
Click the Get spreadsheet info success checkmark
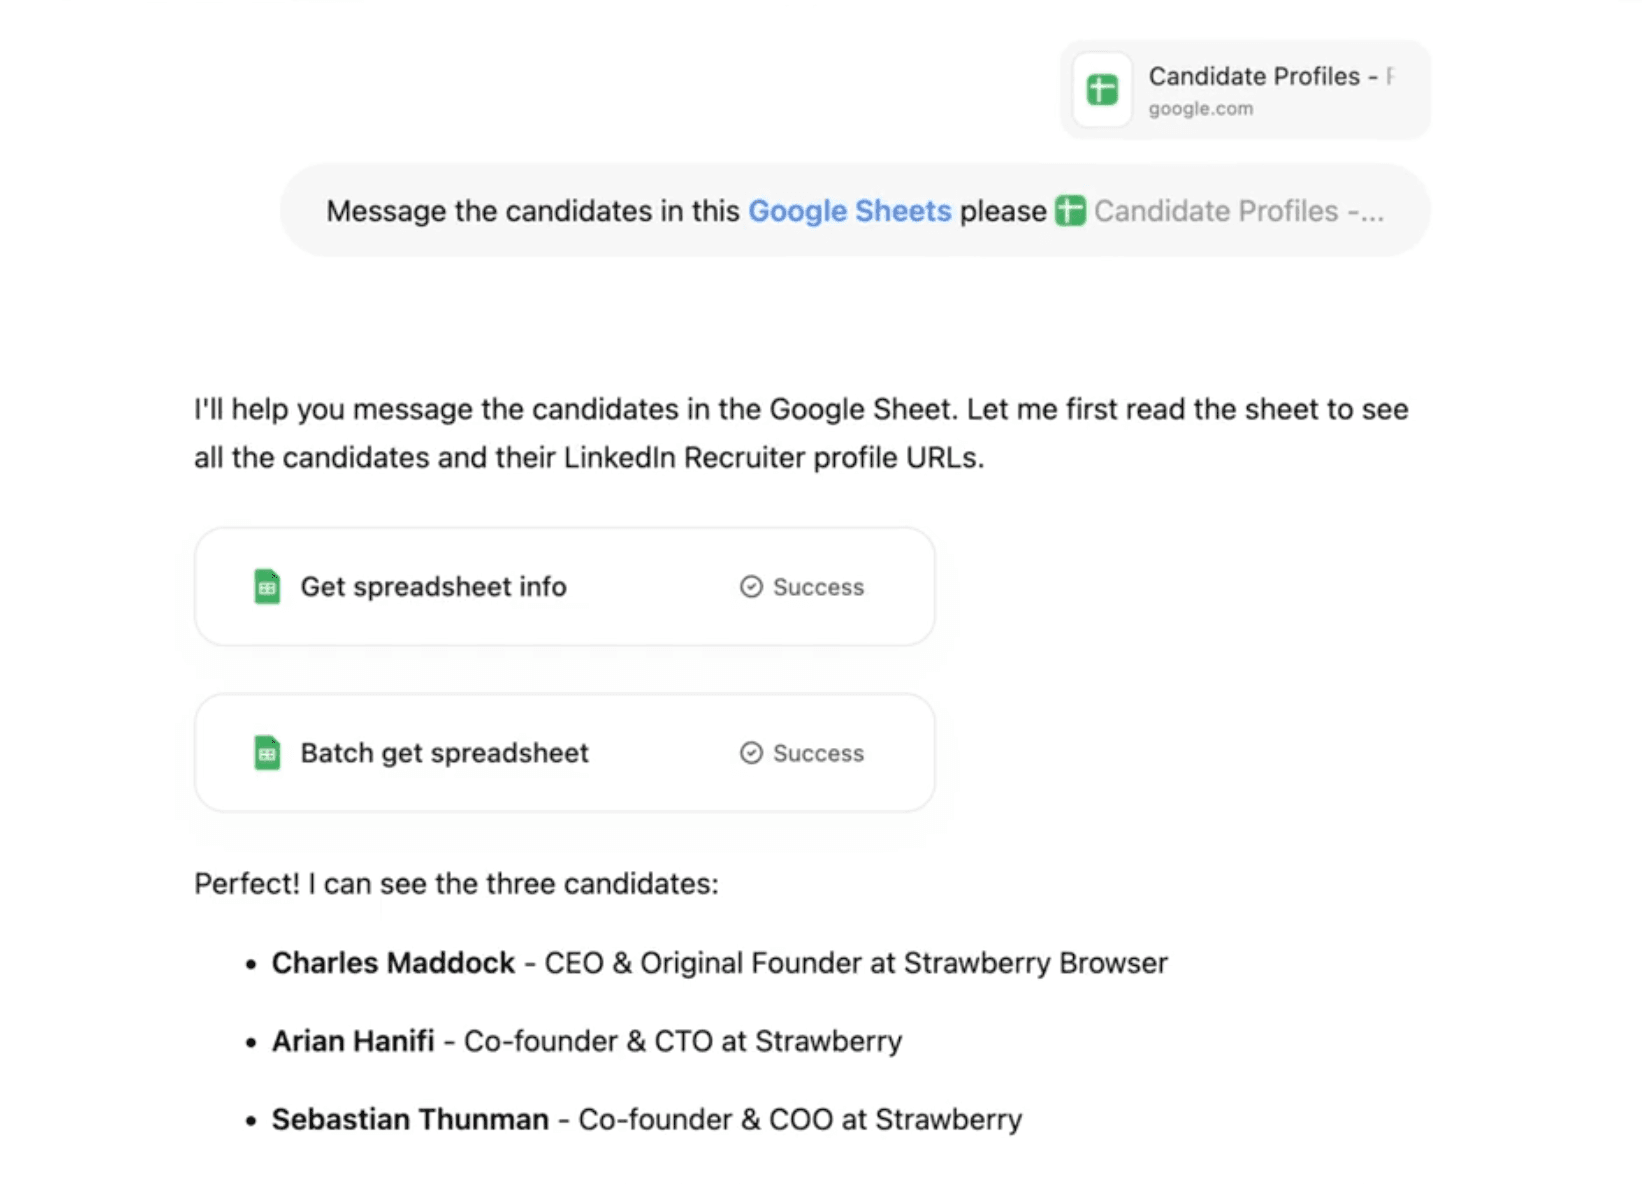tap(751, 587)
